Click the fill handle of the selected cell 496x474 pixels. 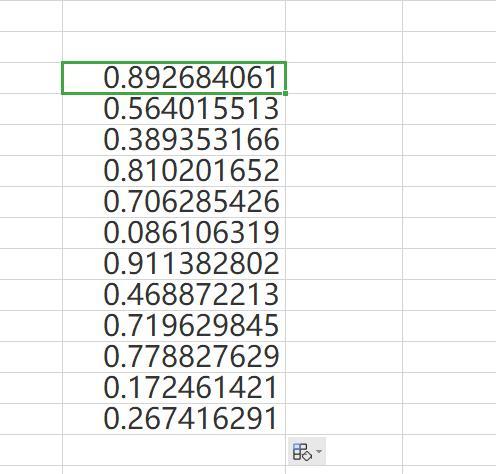coord(285,94)
